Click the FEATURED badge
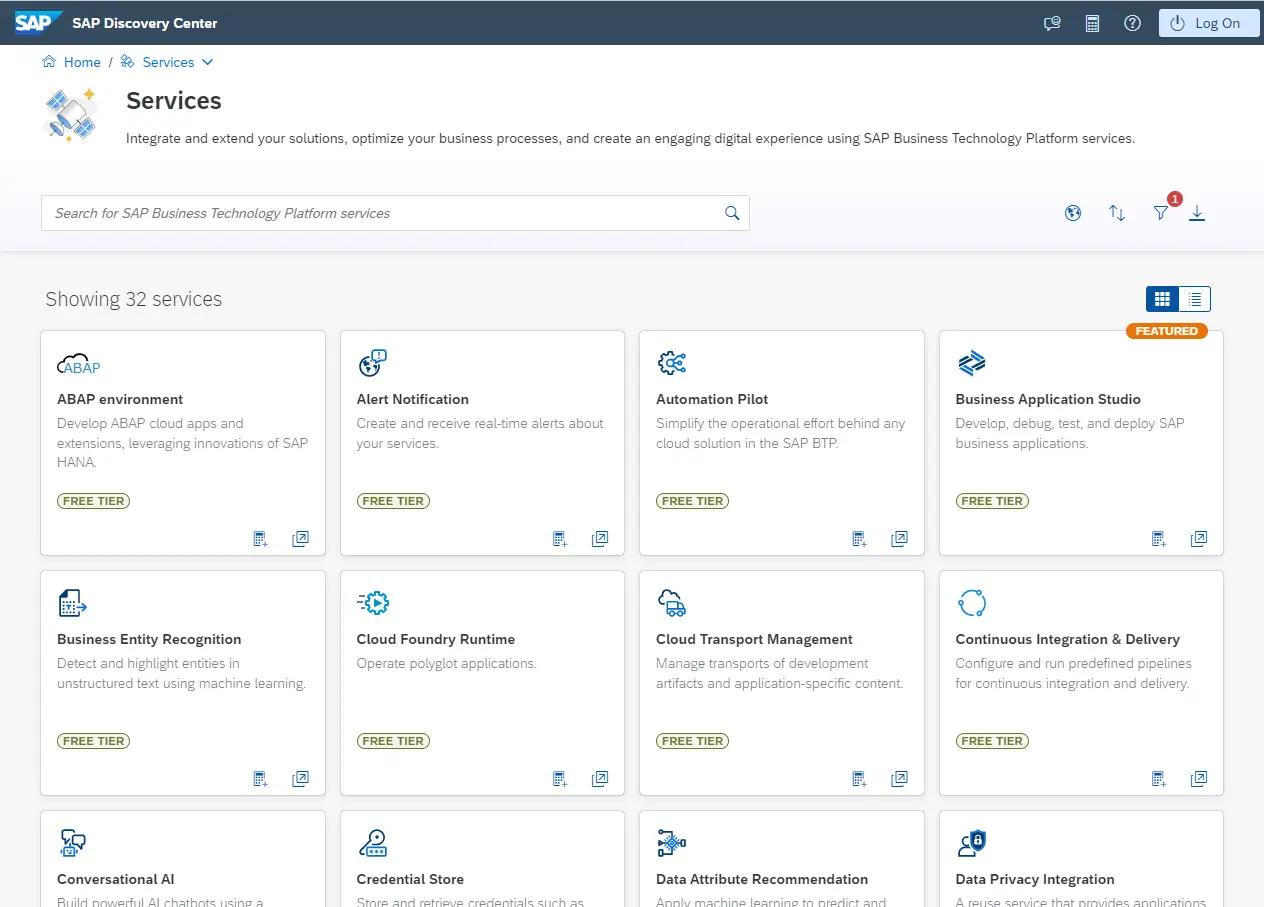Image resolution: width=1264 pixels, height=907 pixels. tap(1166, 331)
